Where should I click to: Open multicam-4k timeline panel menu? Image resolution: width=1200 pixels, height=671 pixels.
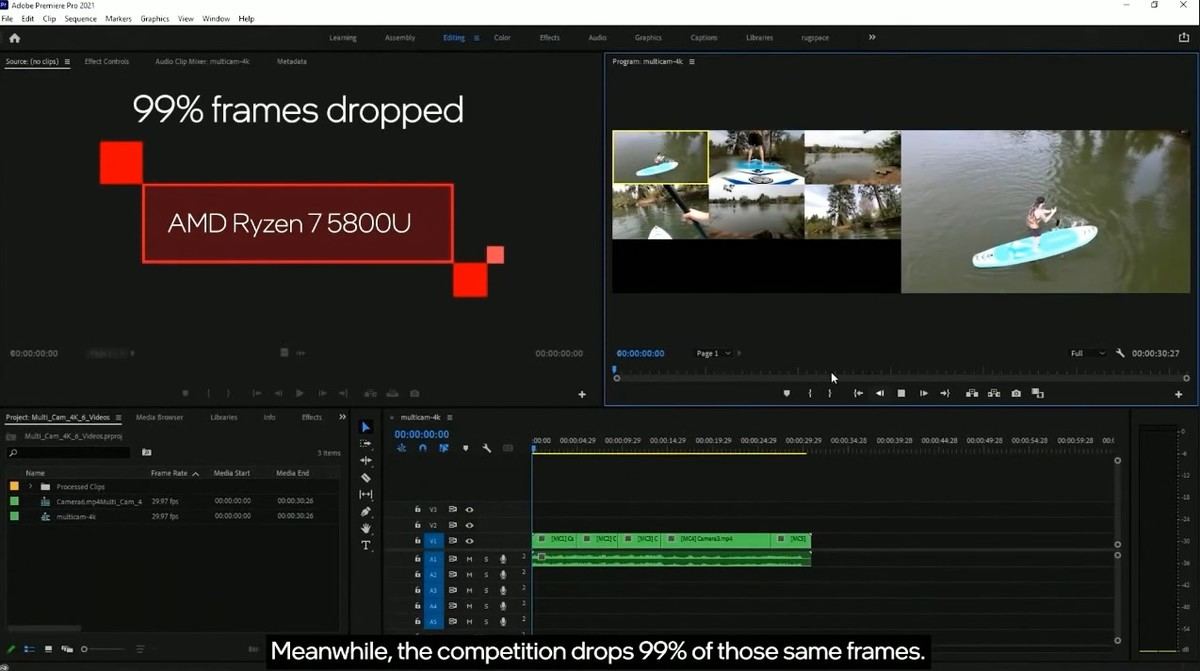tap(448, 417)
